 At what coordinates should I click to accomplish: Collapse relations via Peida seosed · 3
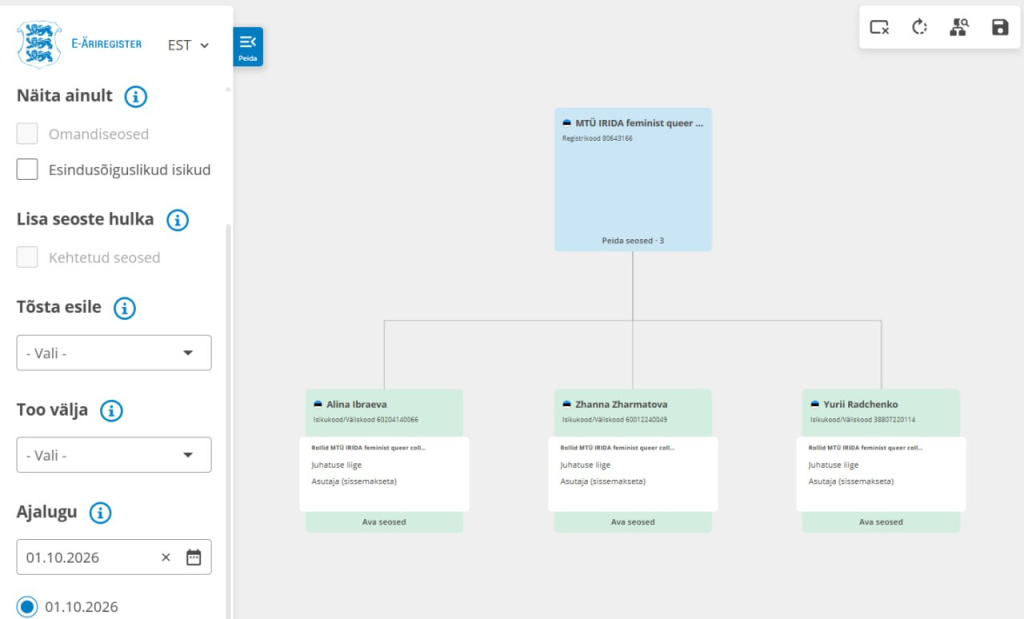coord(633,241)
